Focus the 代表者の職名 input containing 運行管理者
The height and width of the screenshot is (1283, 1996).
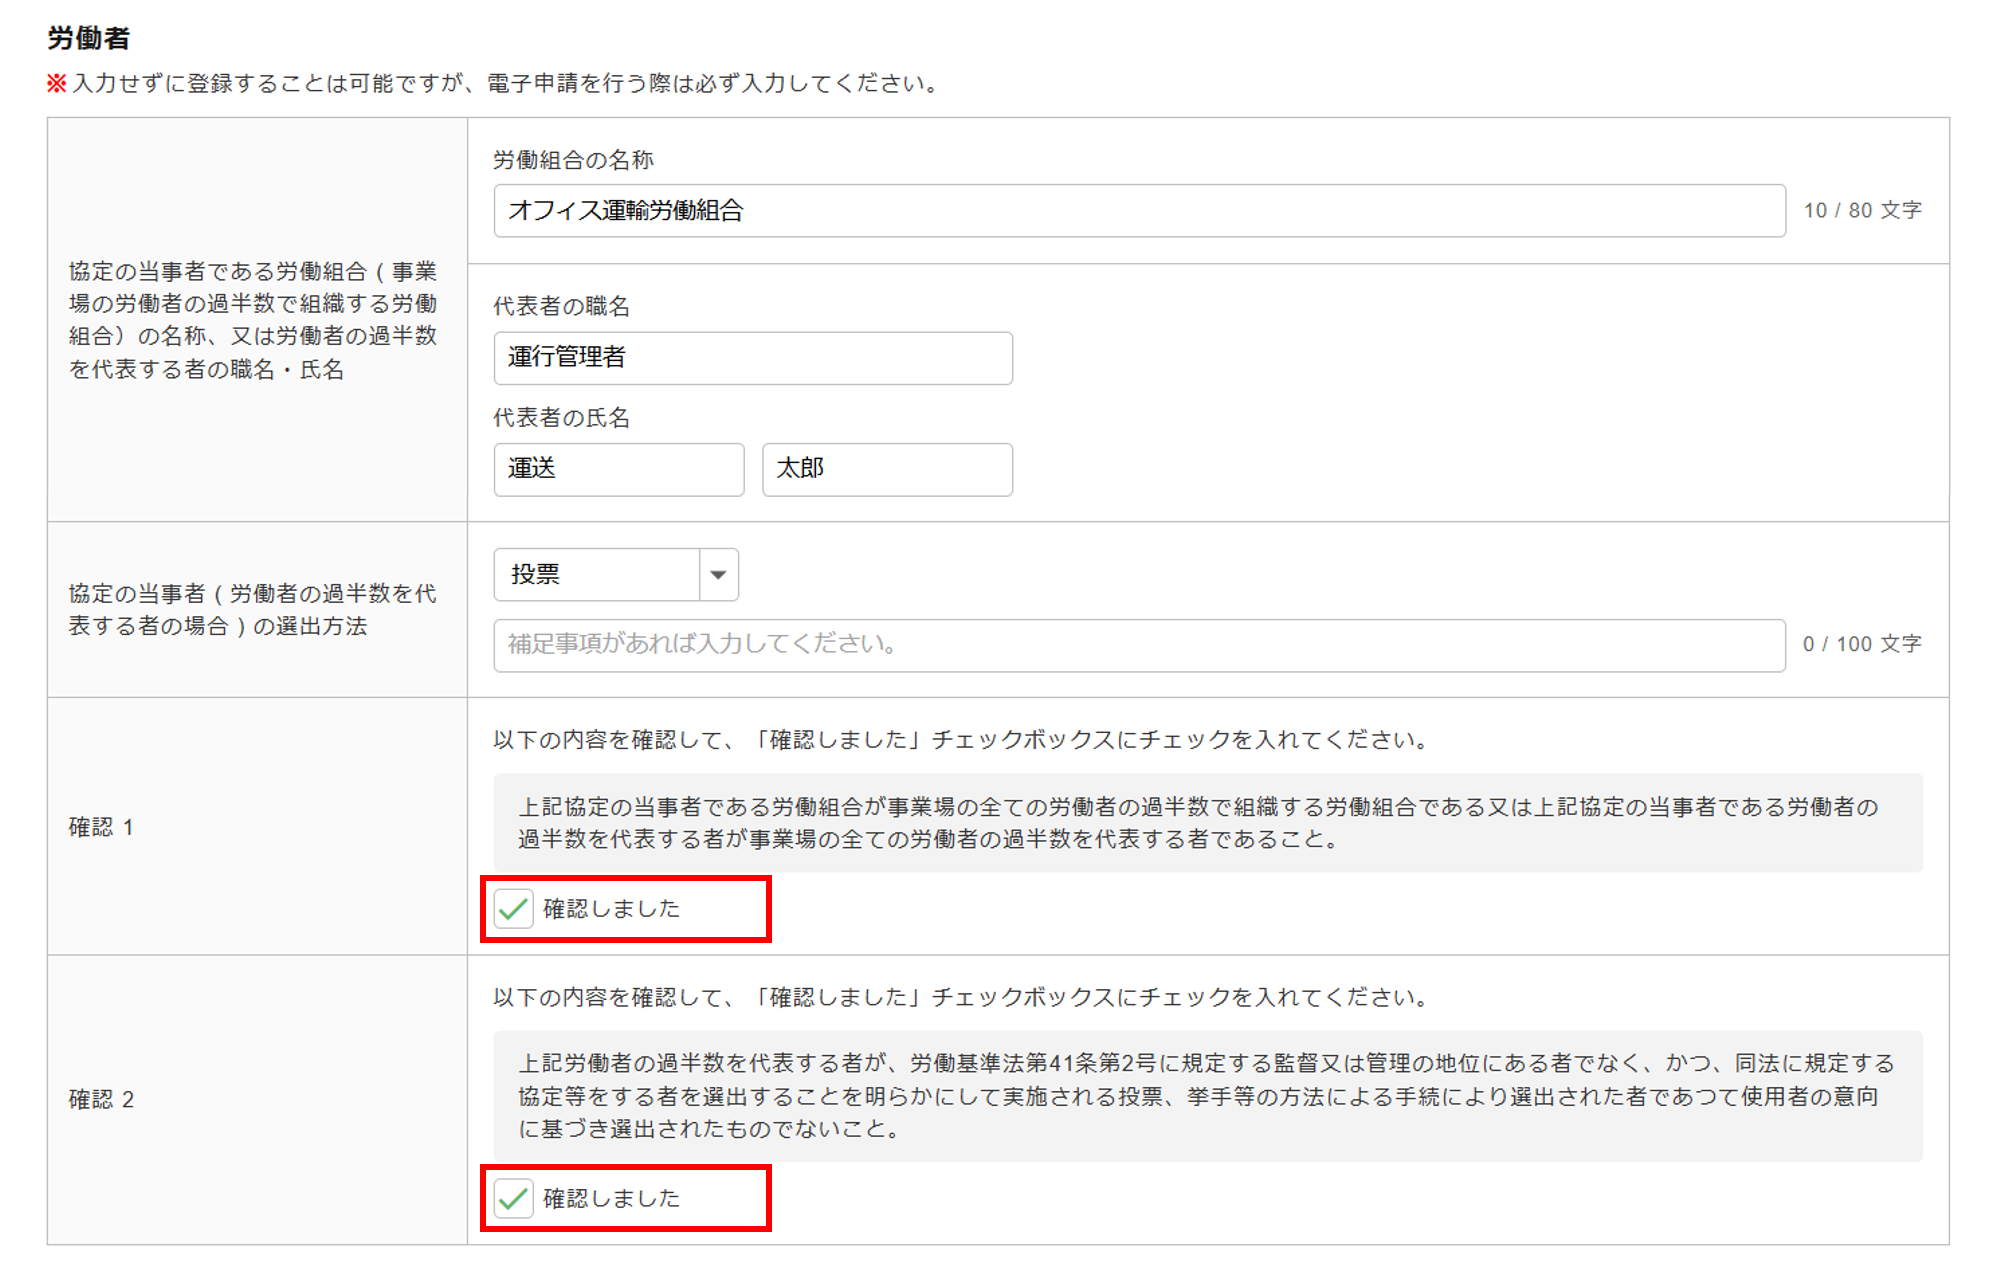752,358
